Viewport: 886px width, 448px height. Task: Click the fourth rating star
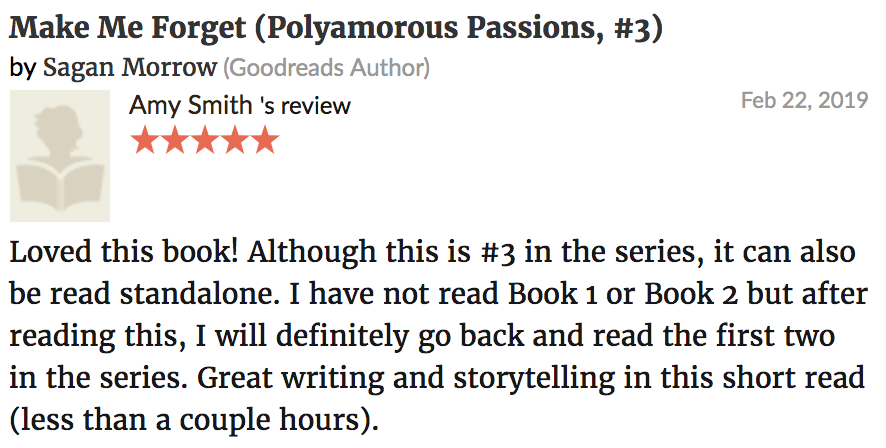234,140
